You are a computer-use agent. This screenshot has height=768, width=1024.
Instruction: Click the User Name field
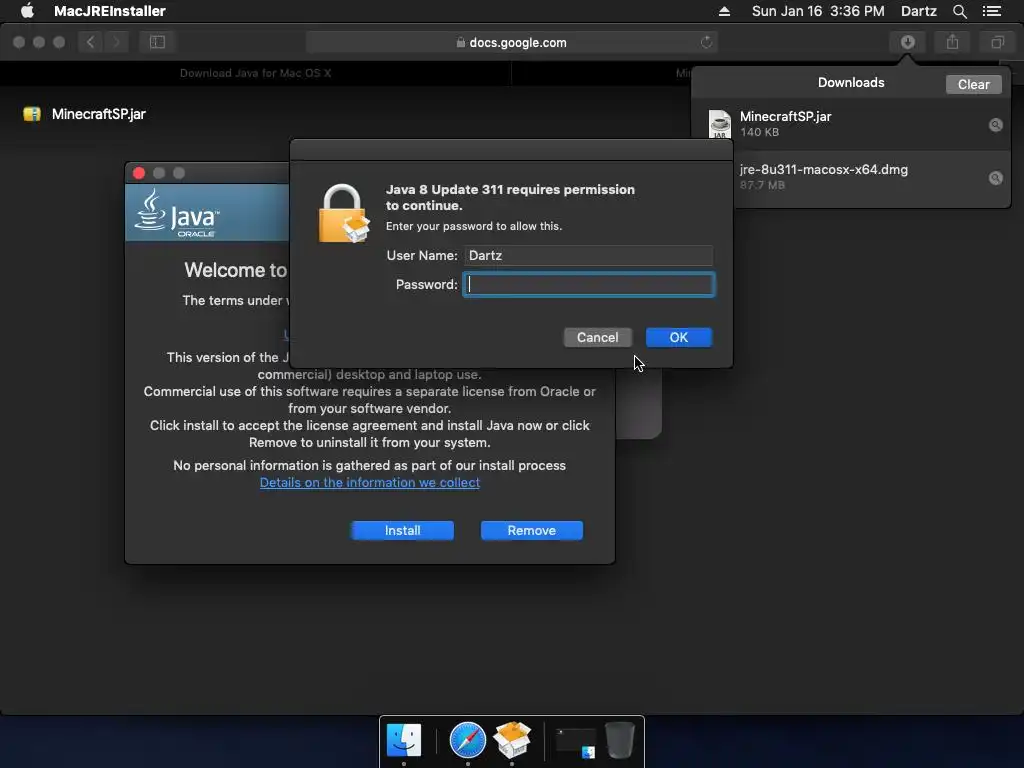pos(588,255)
